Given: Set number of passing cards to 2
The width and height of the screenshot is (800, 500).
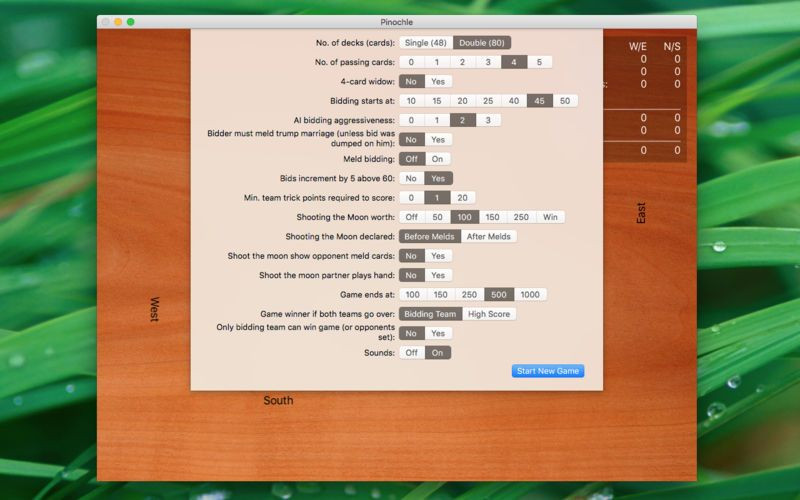Looking at the screenshot, I should pos(462,62).
